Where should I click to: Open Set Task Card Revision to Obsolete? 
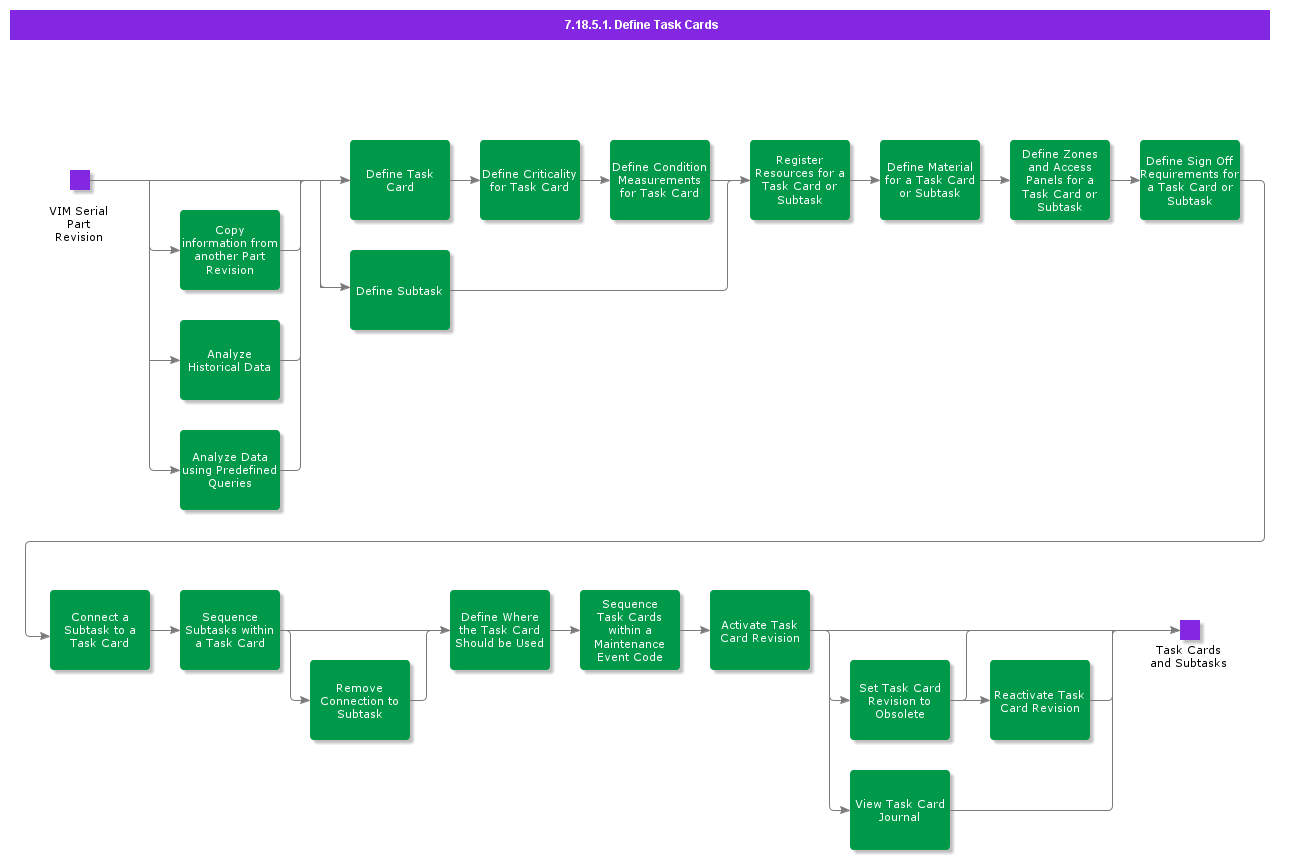pyautogui.click(x=900, y=700)
